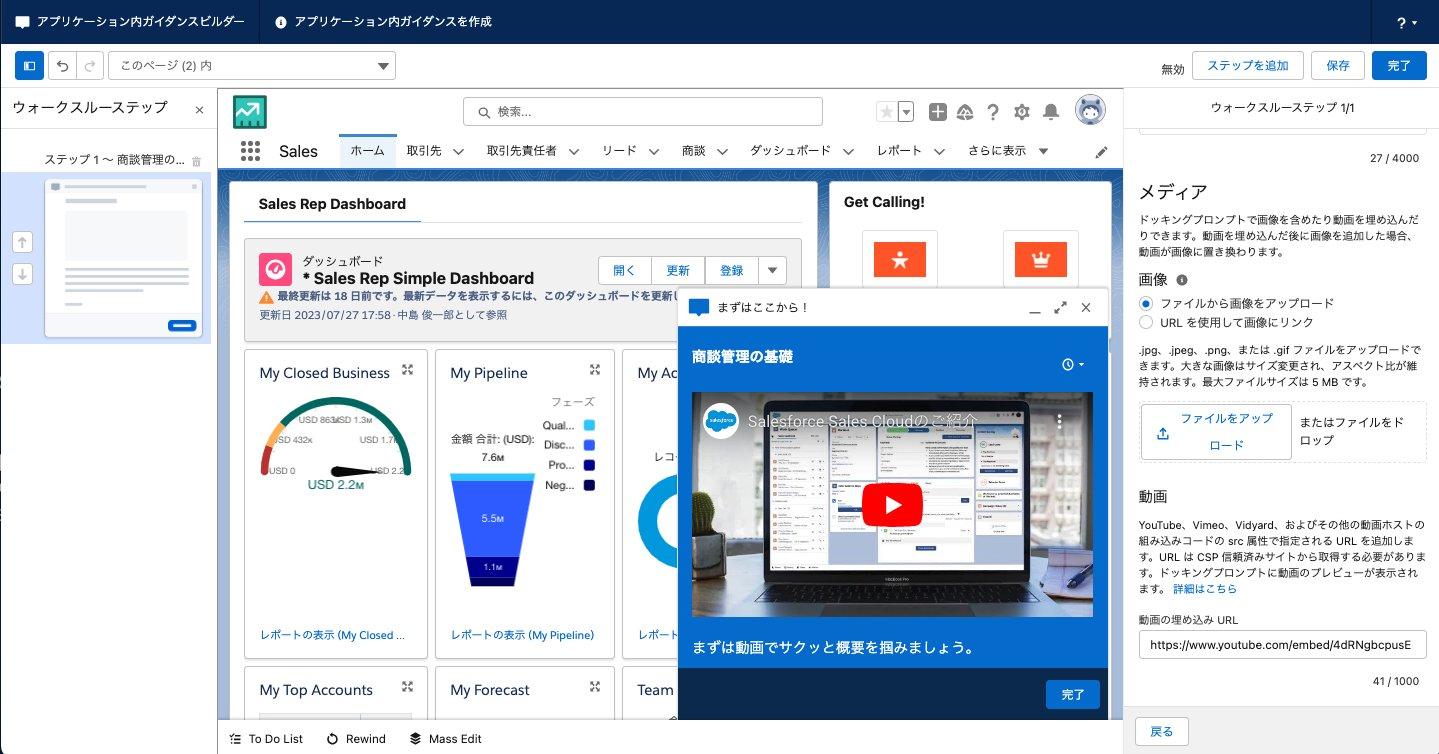Image resolution: width=1439 pixels, height=754 pixels.
Task: Click the 保存 button
Action: (1338, 65)
